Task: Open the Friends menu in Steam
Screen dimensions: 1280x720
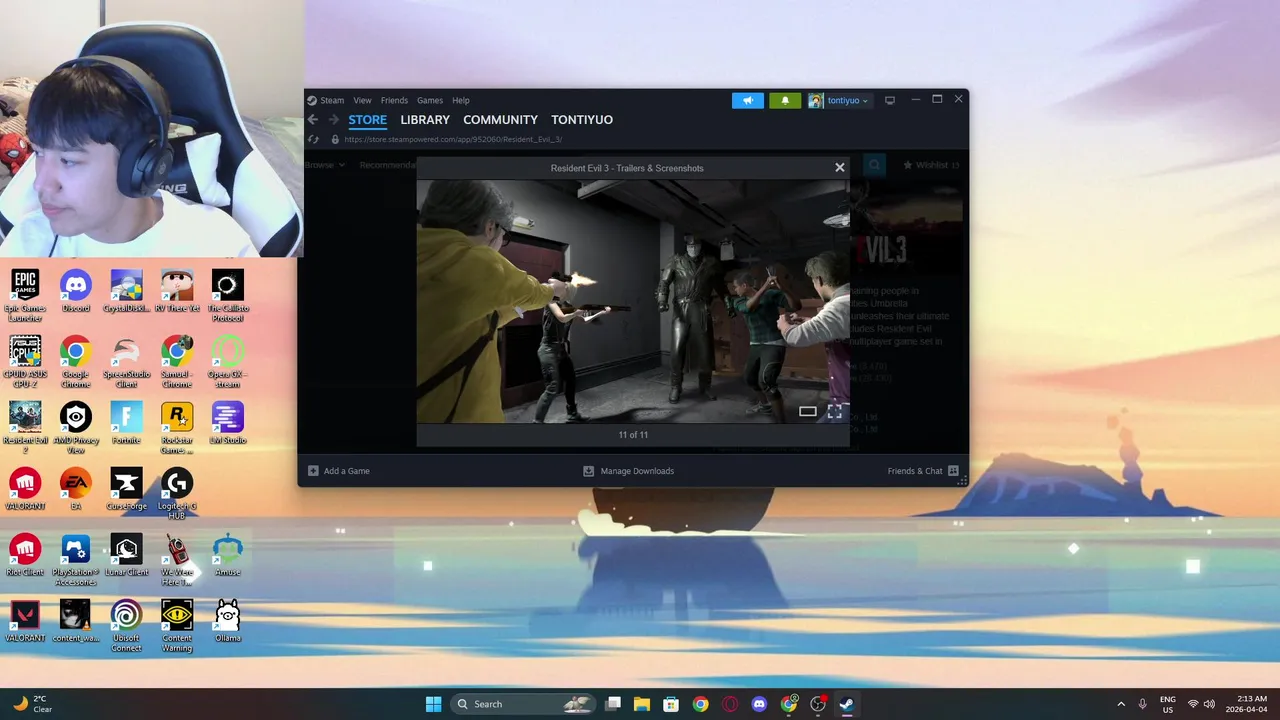Action: 394,100
